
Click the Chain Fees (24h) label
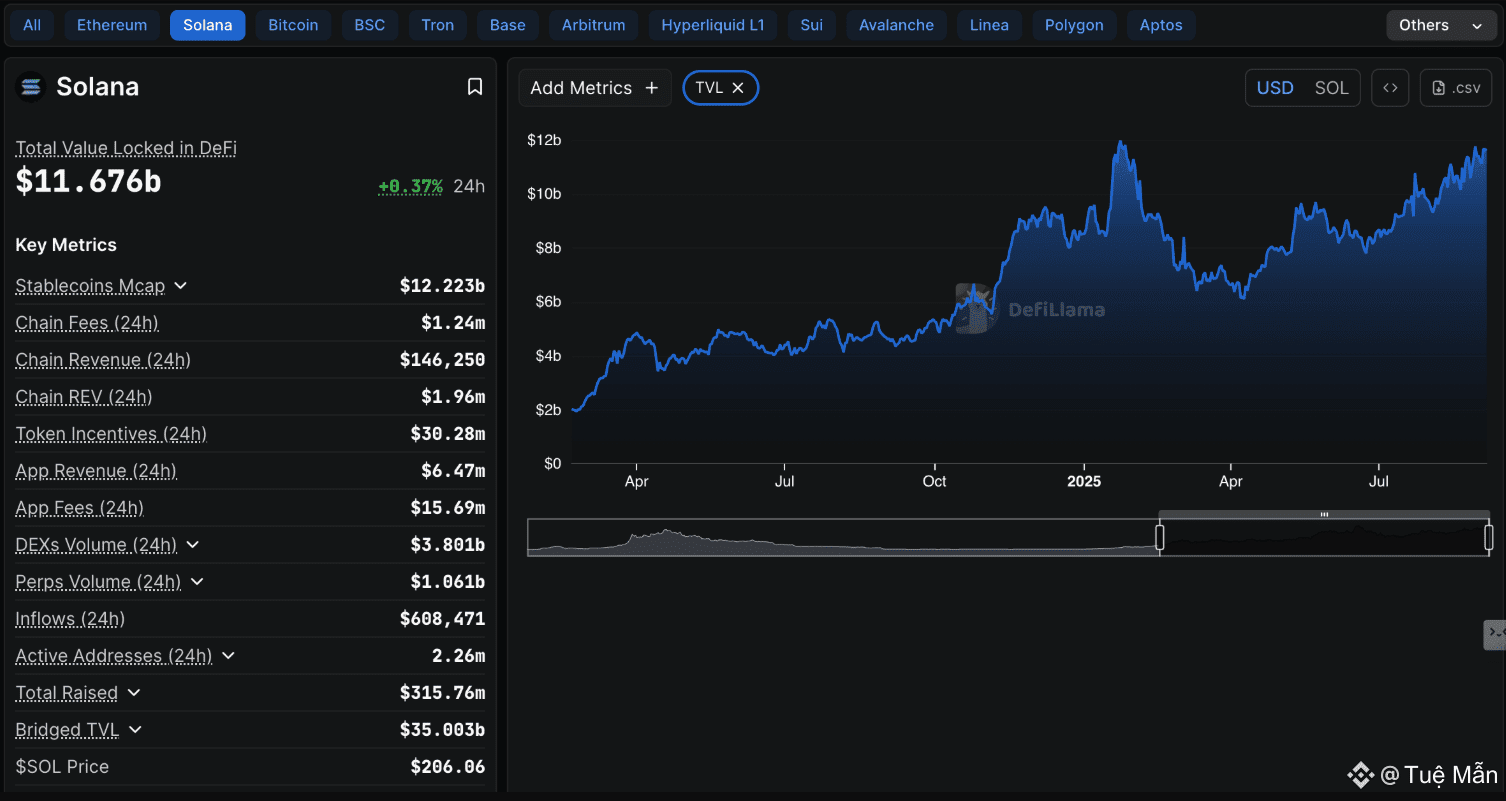(x=87, y=323)
